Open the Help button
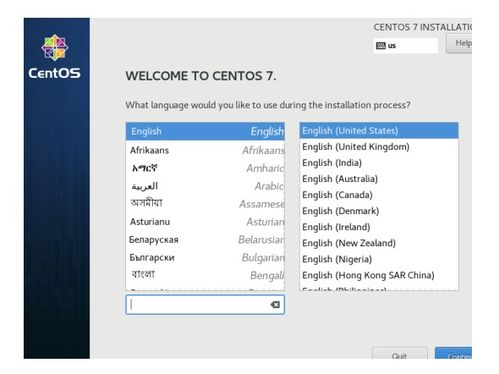499x374 pixels. pos(459,44)
